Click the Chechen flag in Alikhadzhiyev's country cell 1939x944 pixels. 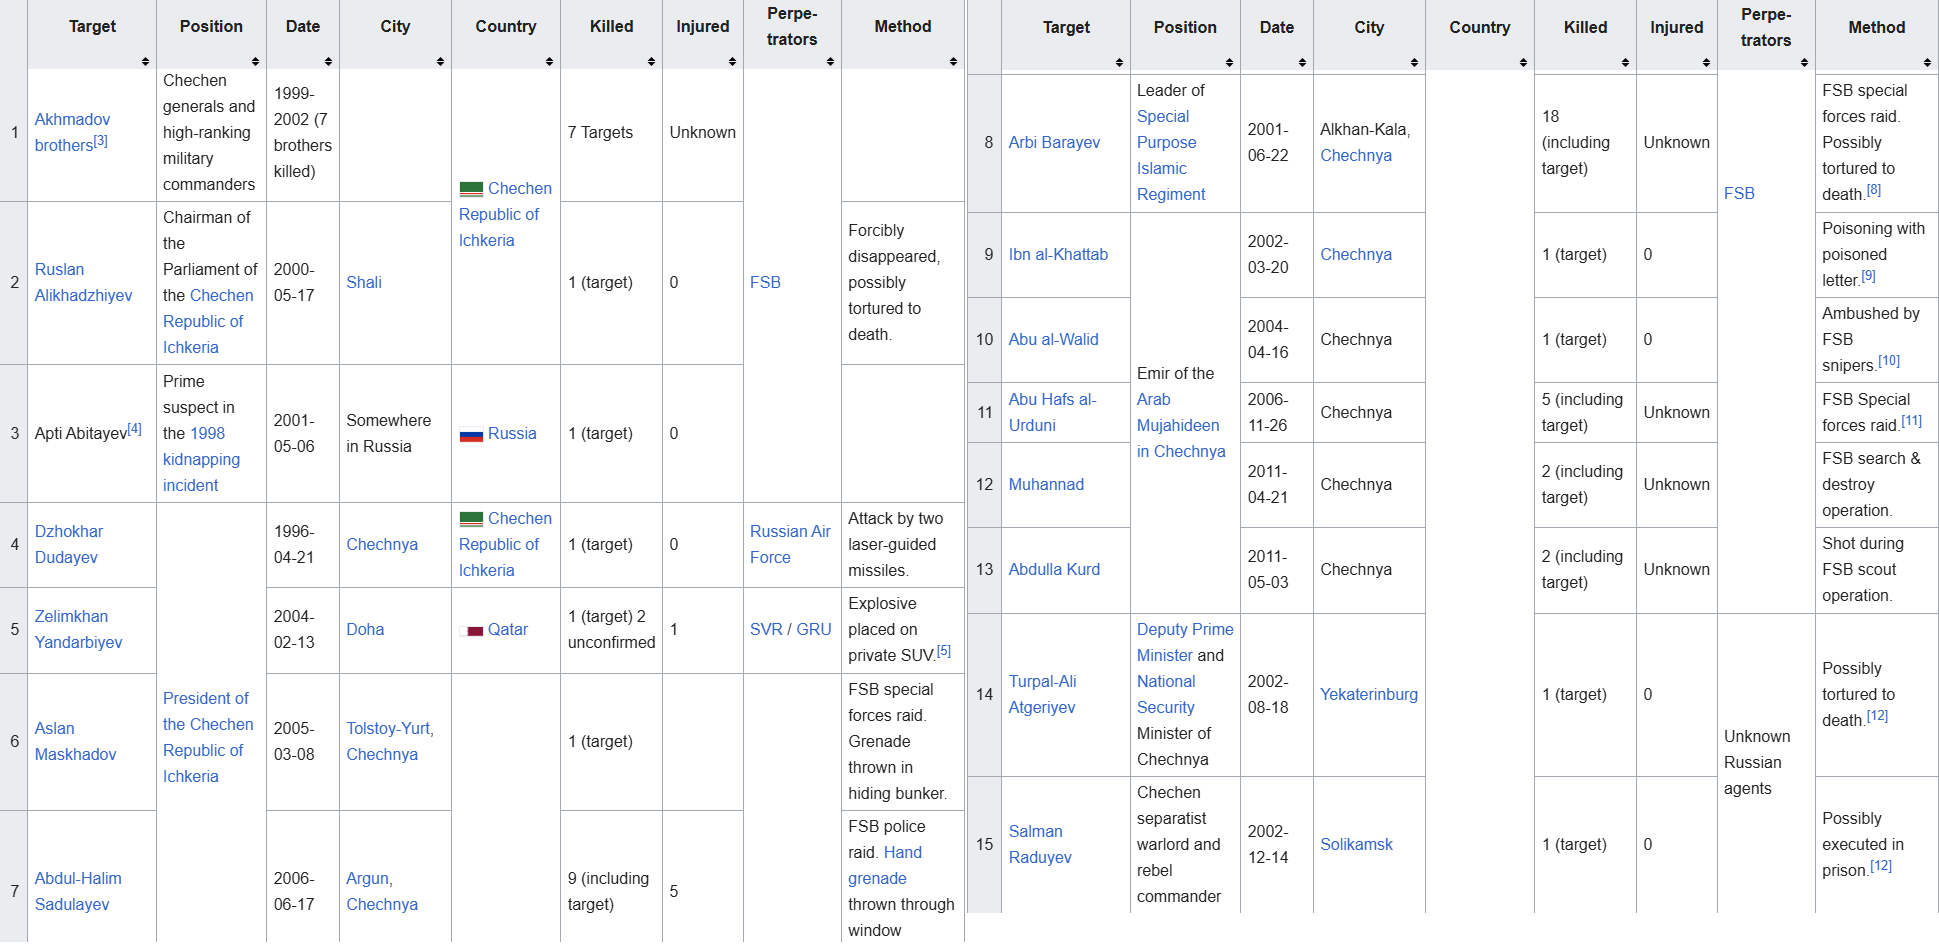471,189
